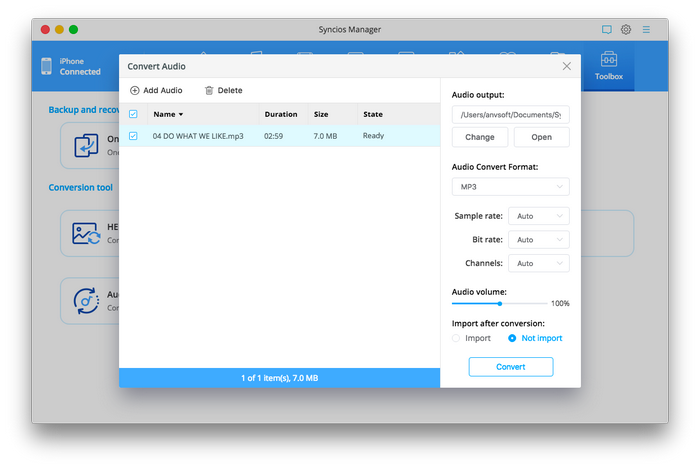Open the Audio converter icon
Viewport: 700px width, 469px height.
coord(86,301)
